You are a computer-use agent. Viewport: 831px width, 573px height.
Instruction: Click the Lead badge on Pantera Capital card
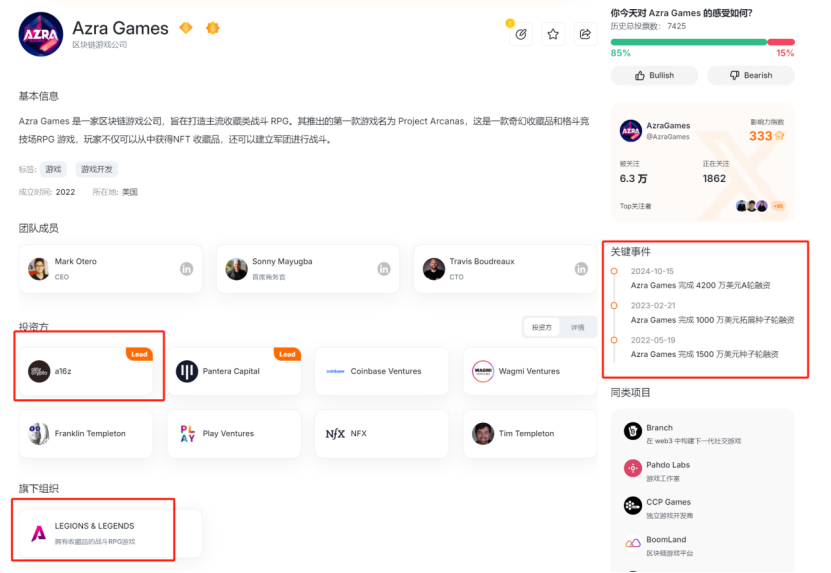pos(287,354)
